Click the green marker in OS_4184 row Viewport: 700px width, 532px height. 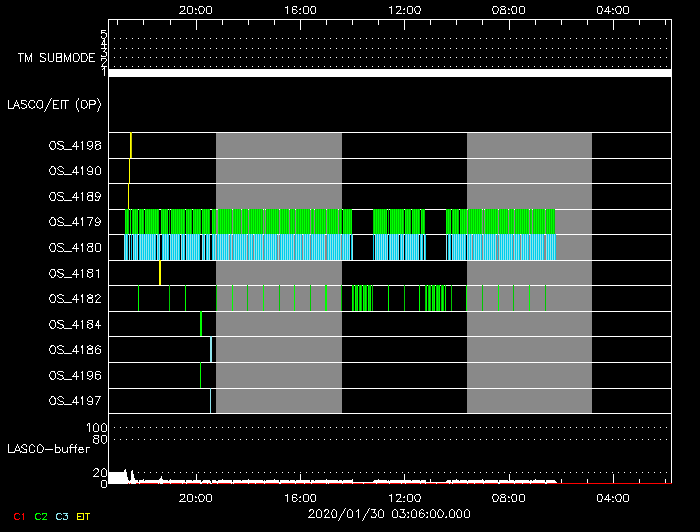pyautogui.click(x=201, y=324)
